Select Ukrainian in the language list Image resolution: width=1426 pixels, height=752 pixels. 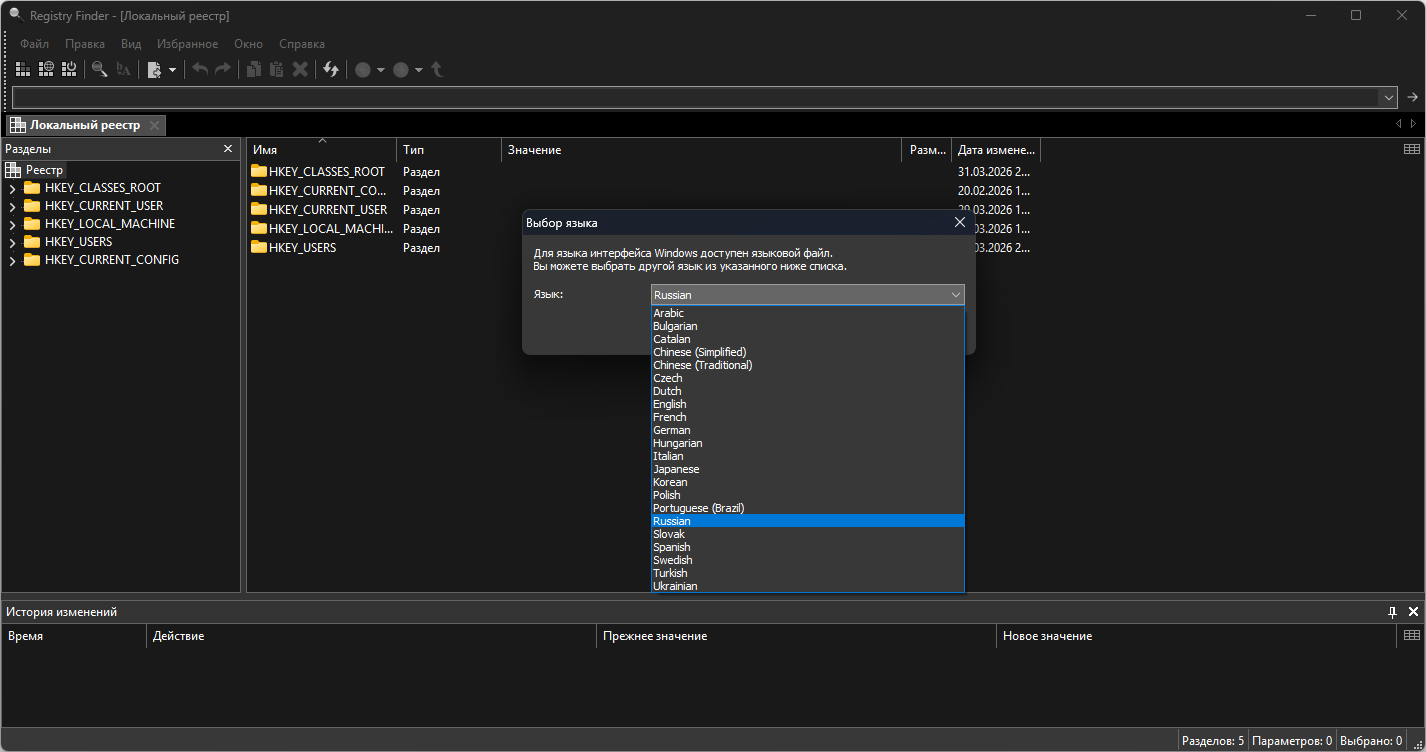tap(675, 586)
